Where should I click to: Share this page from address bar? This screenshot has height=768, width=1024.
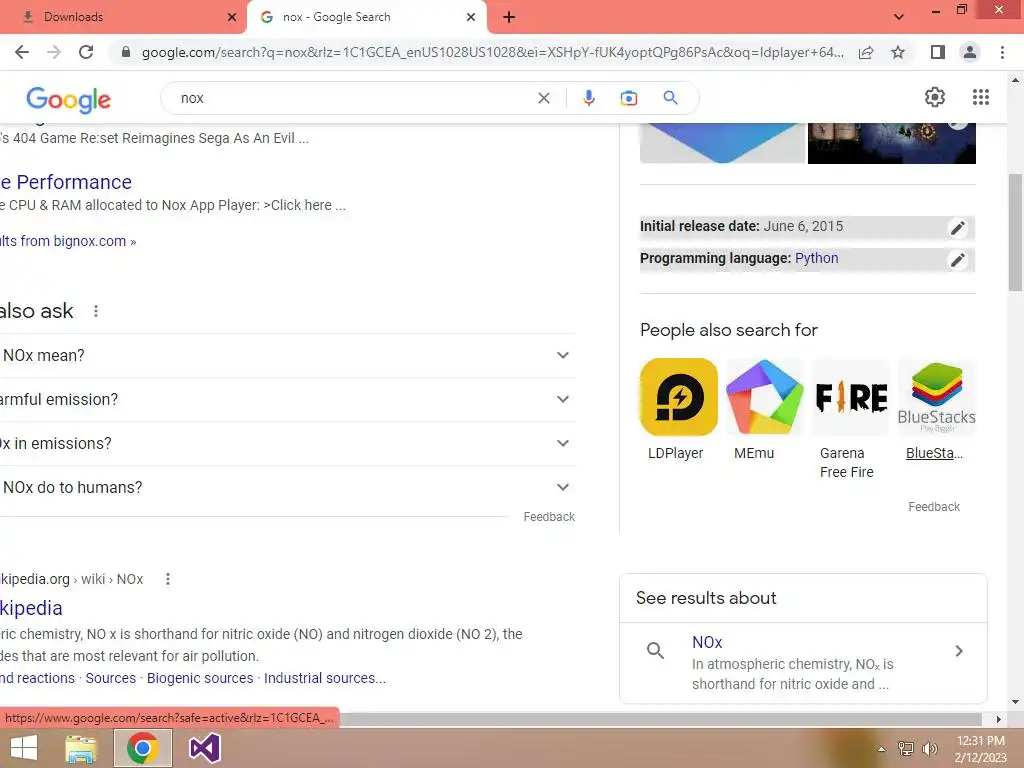(x=866, y=52)
